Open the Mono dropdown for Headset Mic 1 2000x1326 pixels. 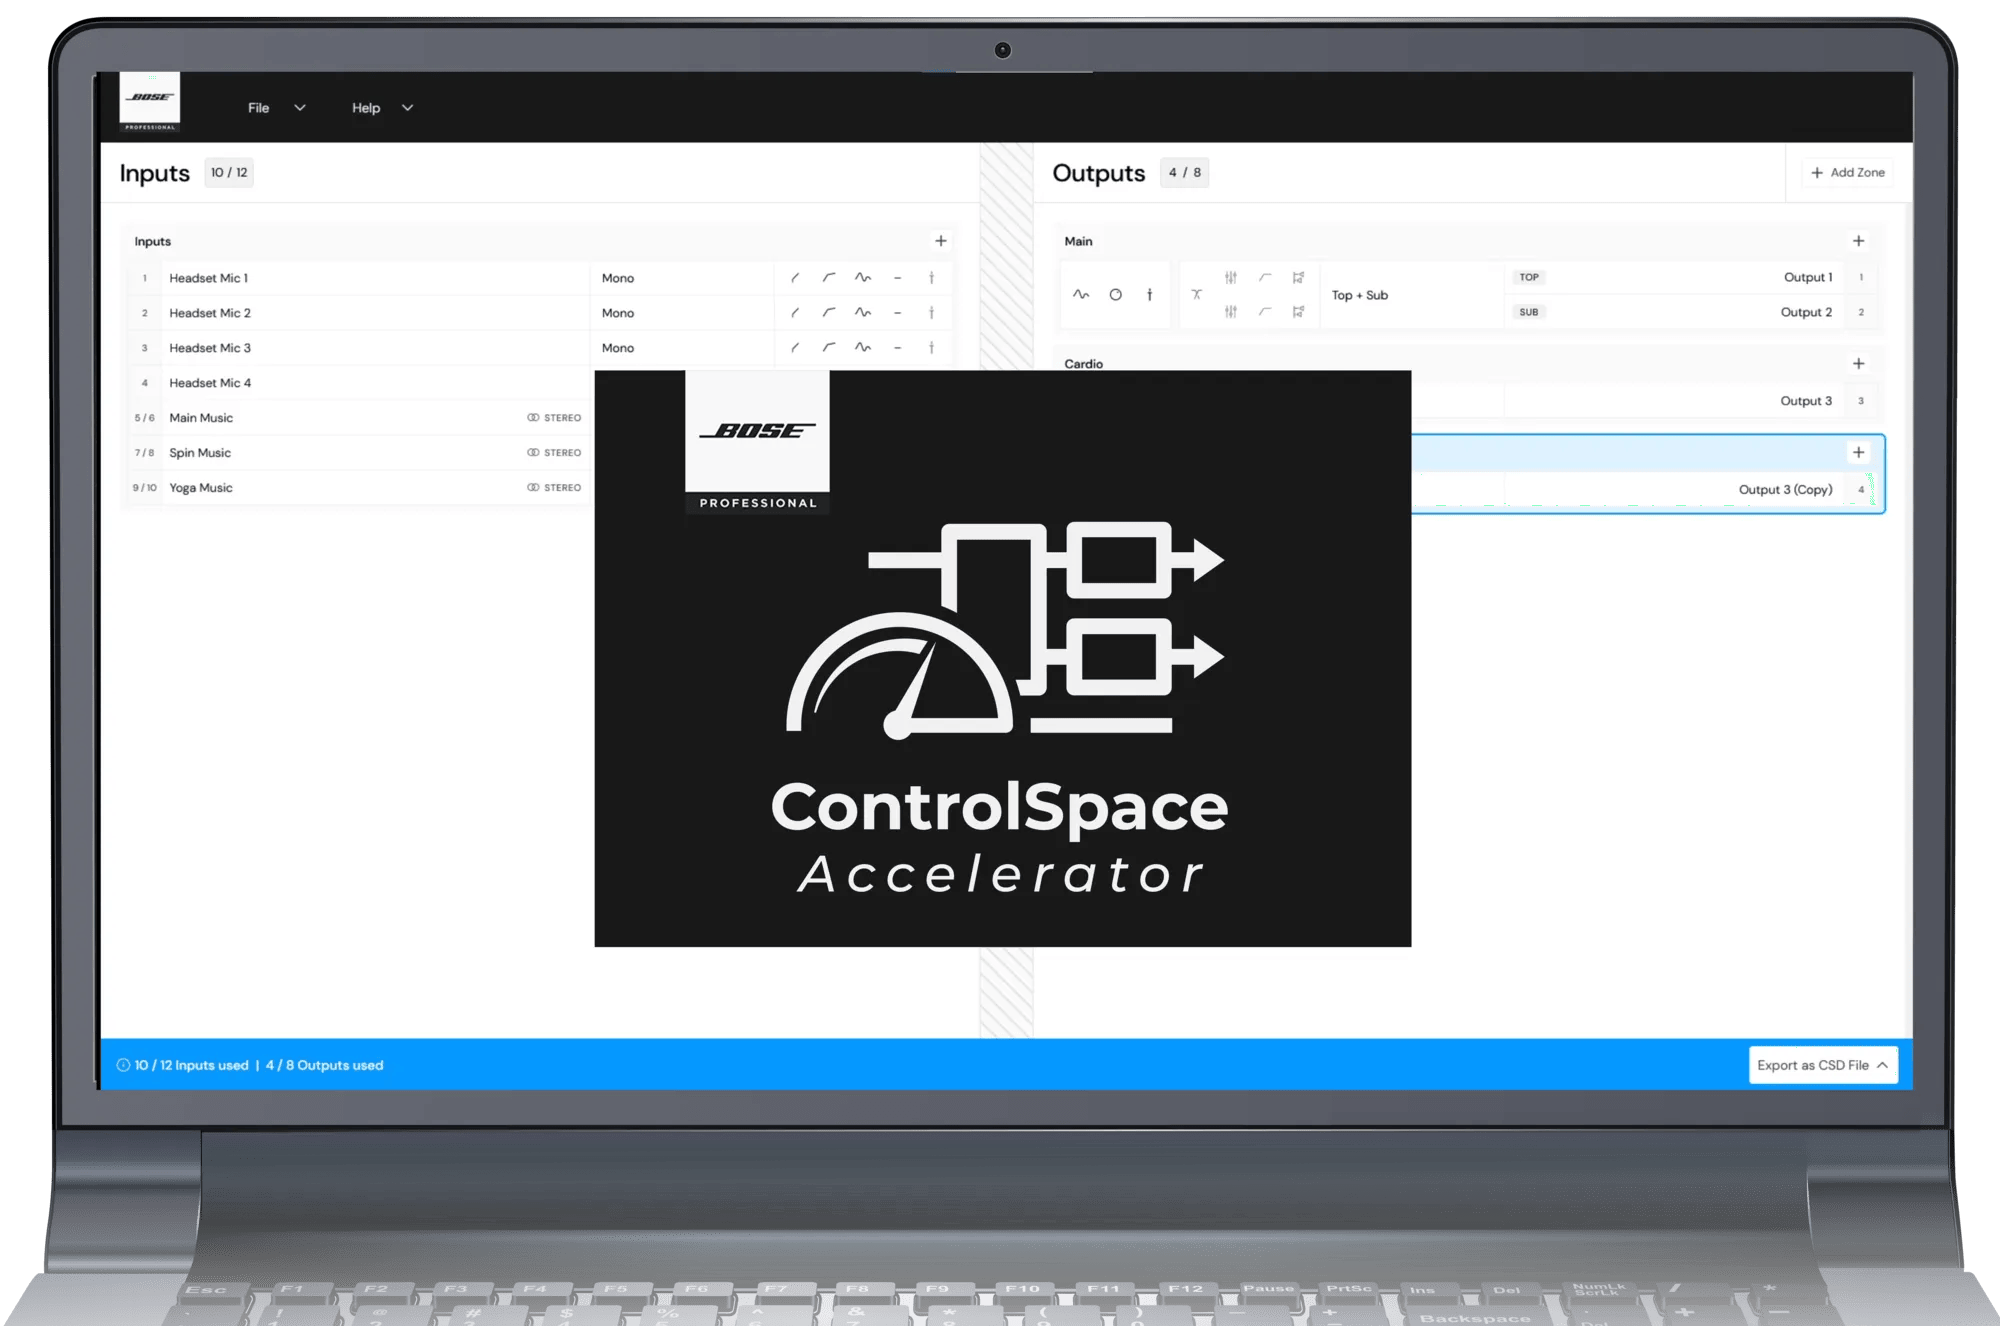click(x=682, y=278)
